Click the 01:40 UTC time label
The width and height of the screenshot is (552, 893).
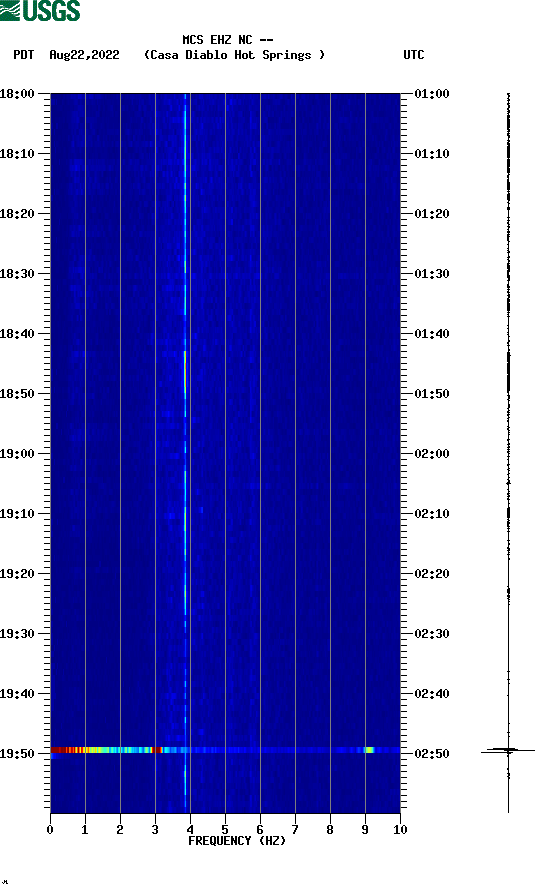coord(432,334)
